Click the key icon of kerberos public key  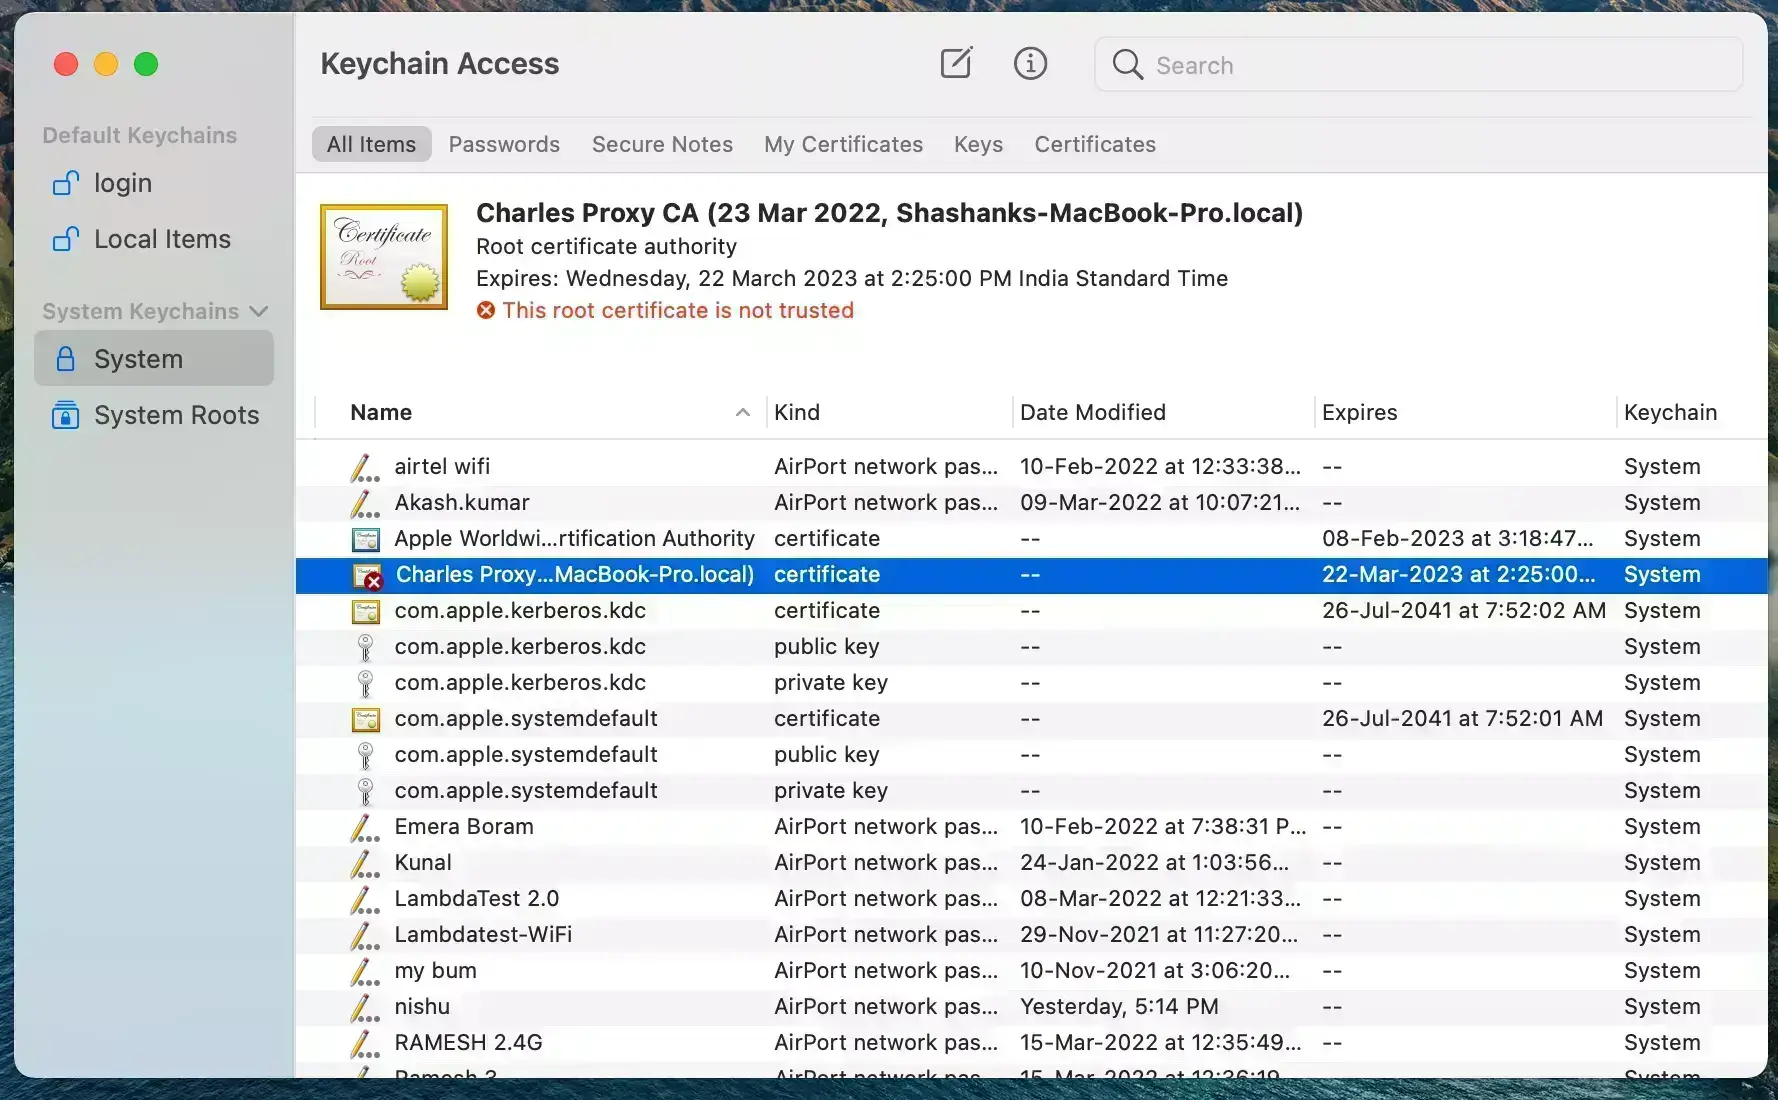coord(366,648)
